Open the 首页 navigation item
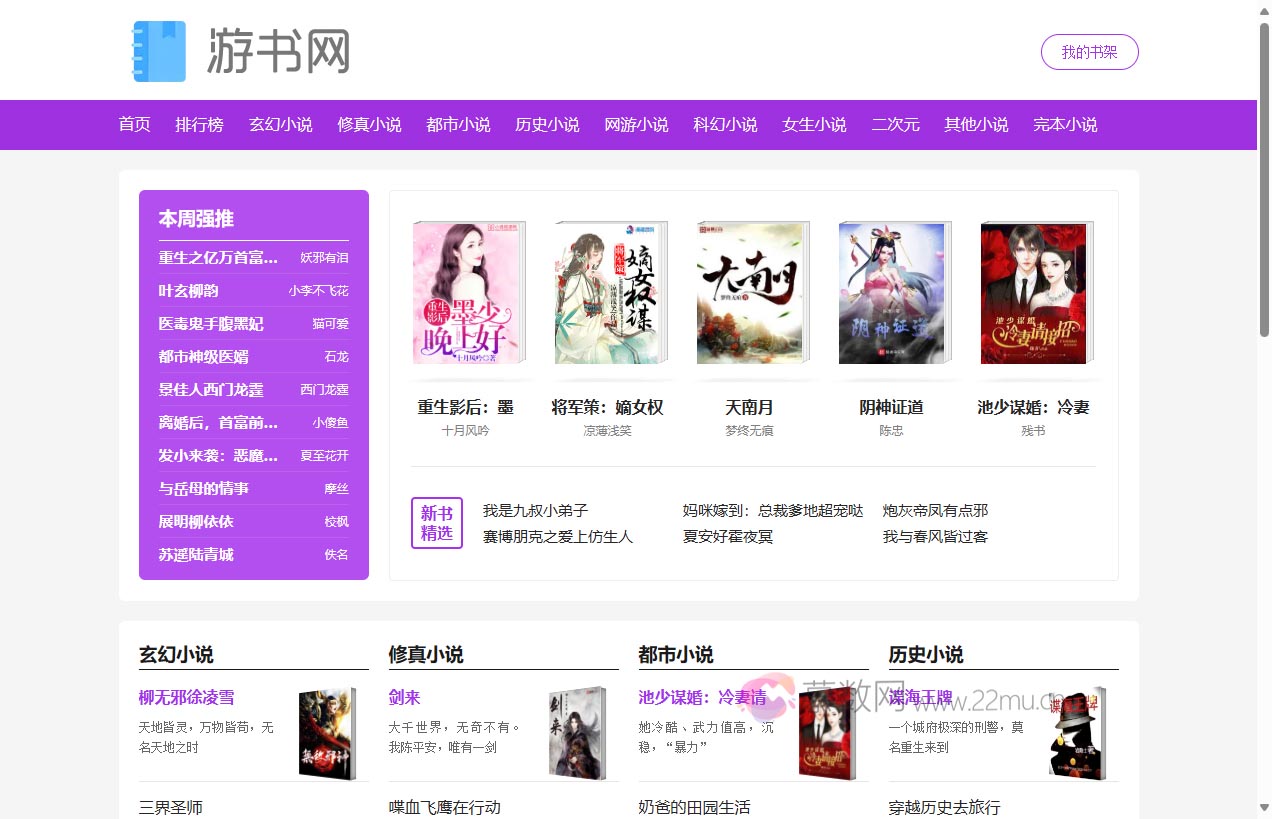This screenshot has width=1272, height=819. (133, 124)
